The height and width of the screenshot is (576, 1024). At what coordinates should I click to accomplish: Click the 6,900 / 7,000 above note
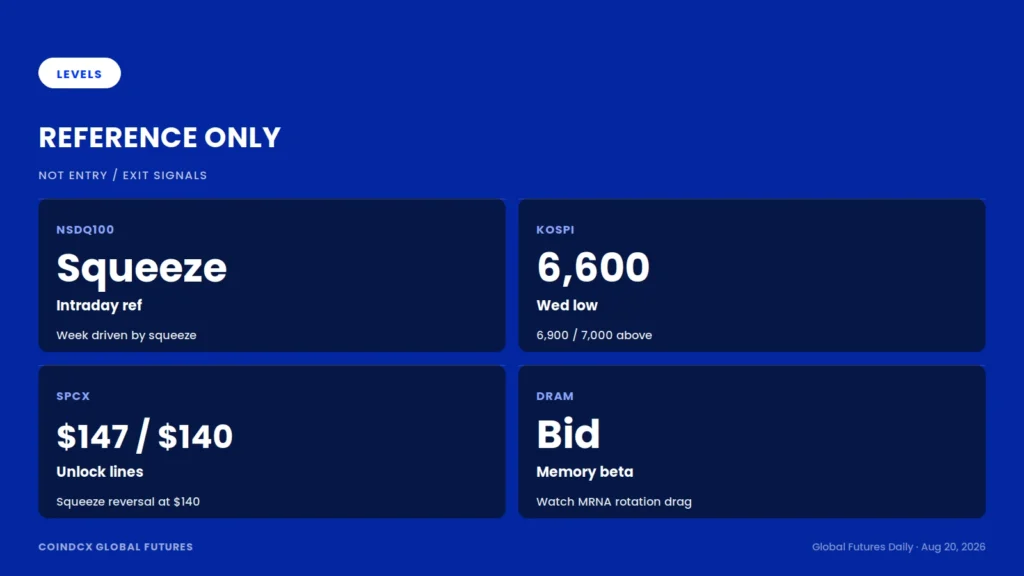click(x=594, y=335)
